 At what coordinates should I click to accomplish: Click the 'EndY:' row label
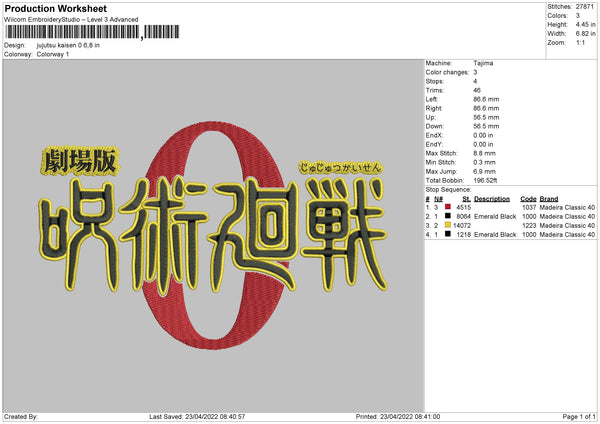click(x=434, y=144)
